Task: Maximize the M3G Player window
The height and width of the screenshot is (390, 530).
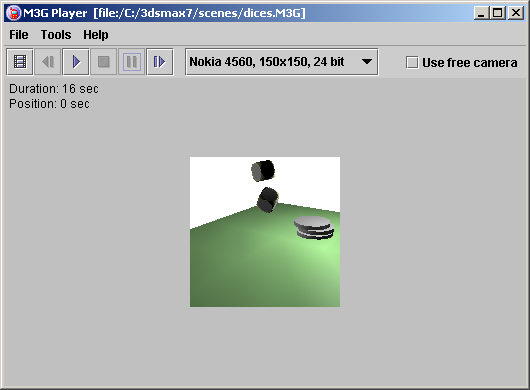Action: point(498,13)
